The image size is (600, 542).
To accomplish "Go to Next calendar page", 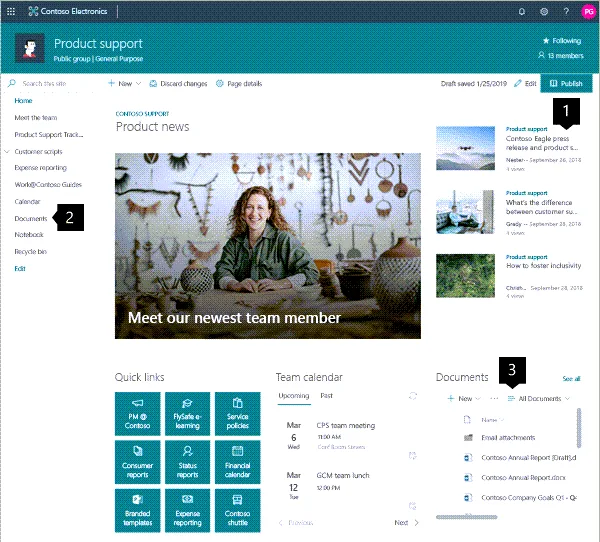I will 406,522.
